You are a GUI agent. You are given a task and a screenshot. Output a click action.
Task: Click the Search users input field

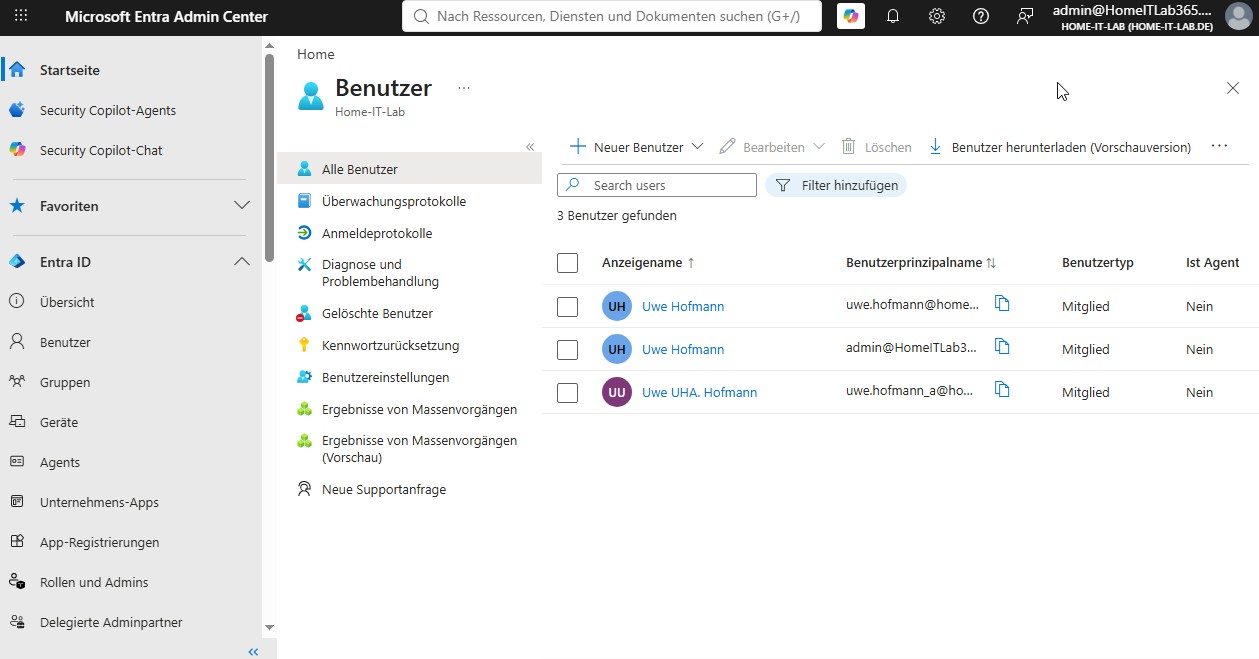point(657,185)
